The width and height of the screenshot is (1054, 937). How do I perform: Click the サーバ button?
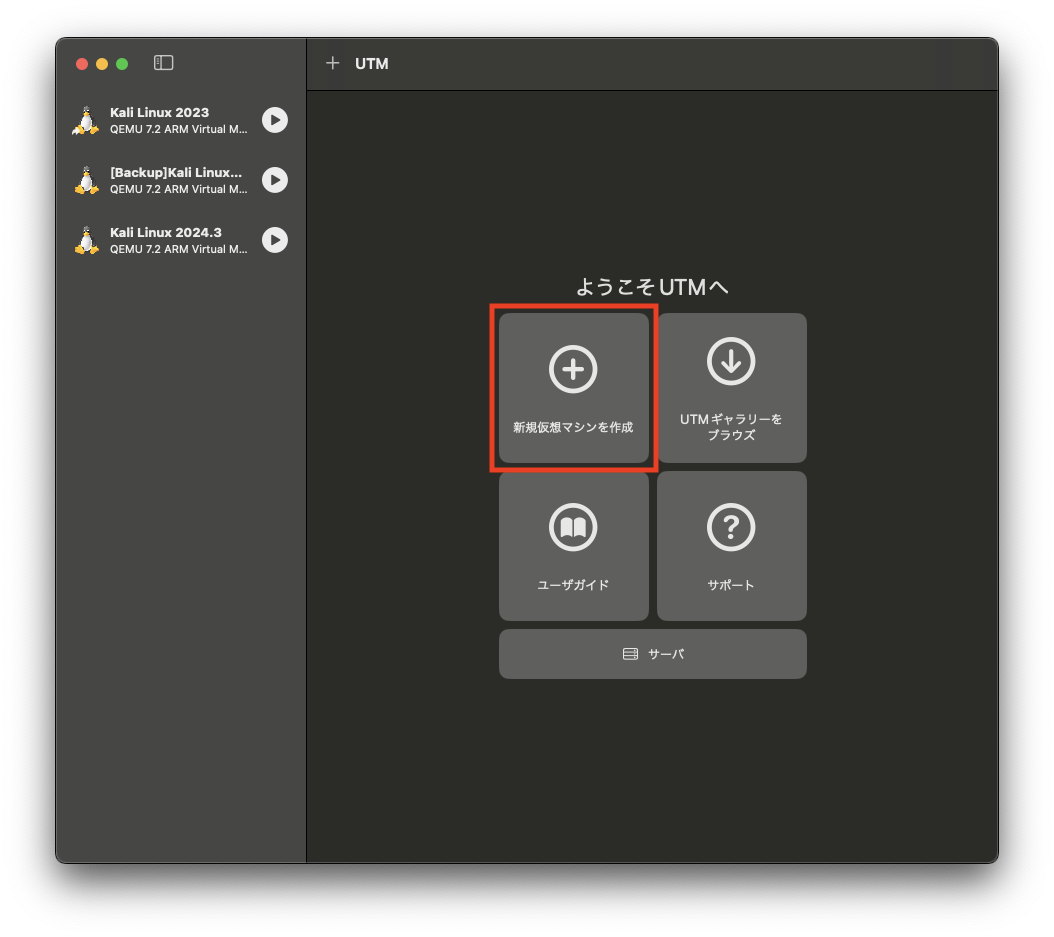[653, 654]
